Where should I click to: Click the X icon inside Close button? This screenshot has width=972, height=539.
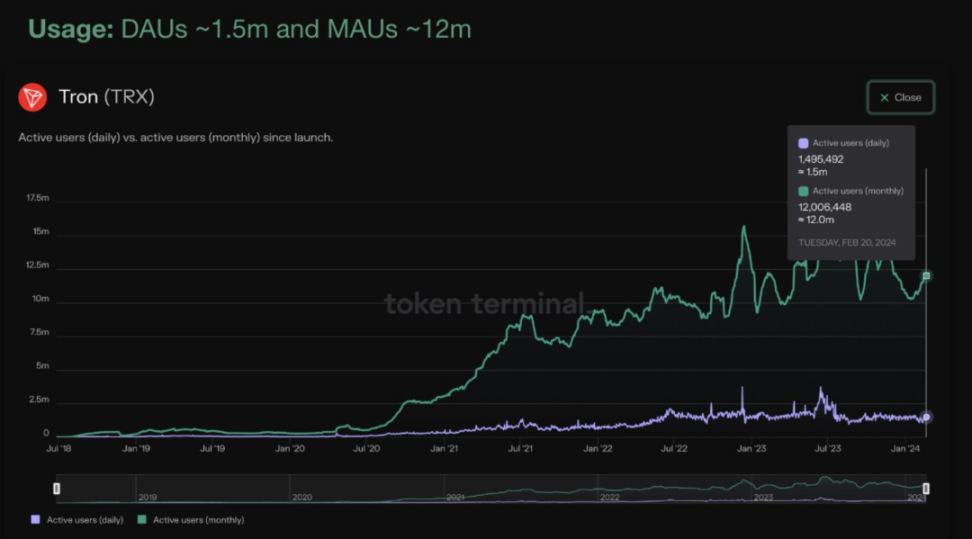click(885, 98)
